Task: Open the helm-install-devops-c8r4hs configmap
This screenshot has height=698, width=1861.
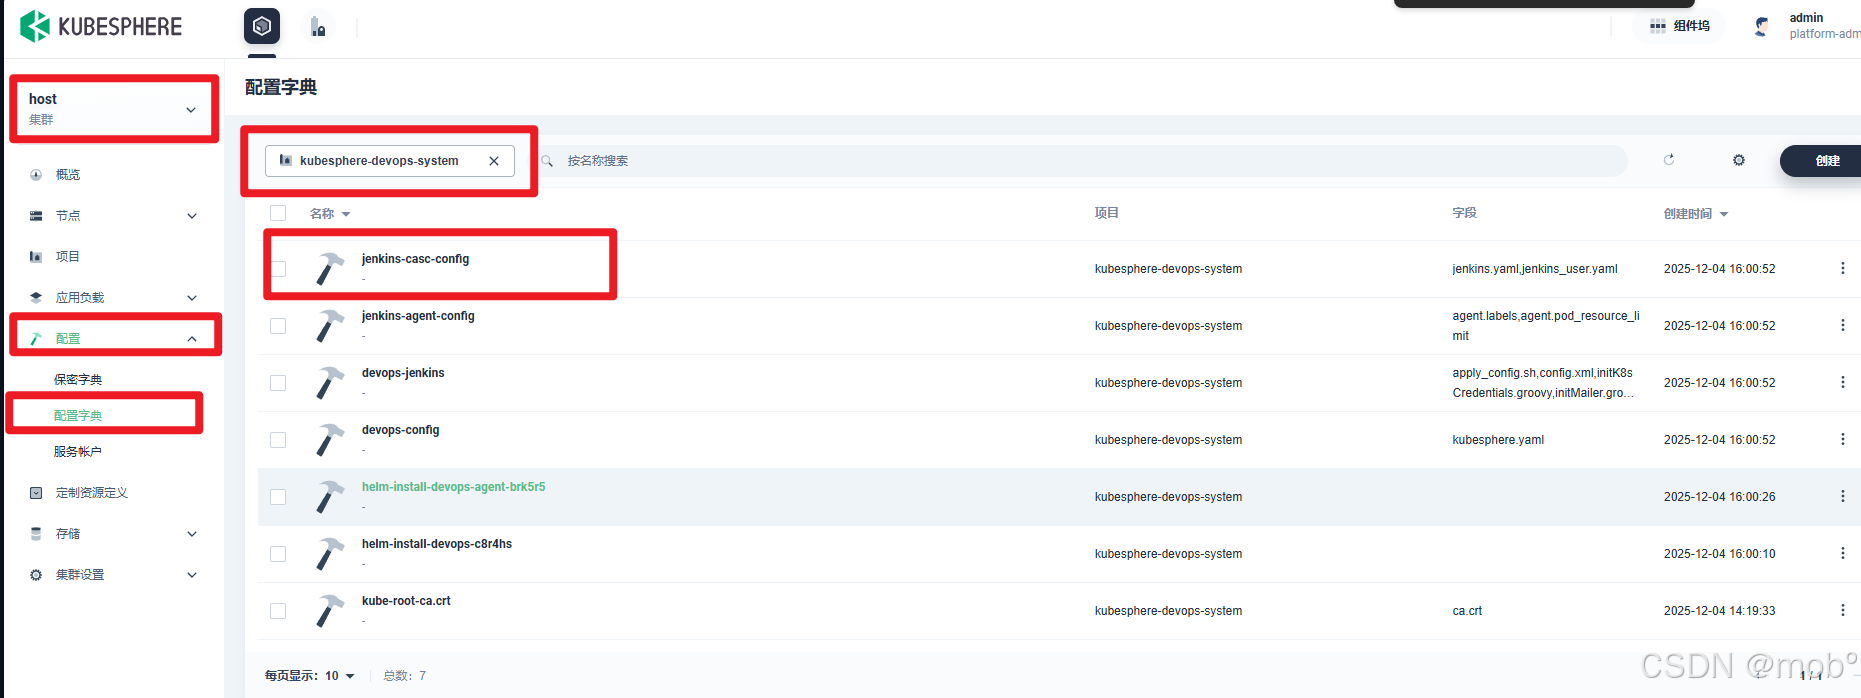Action: [x=436, y=544]
